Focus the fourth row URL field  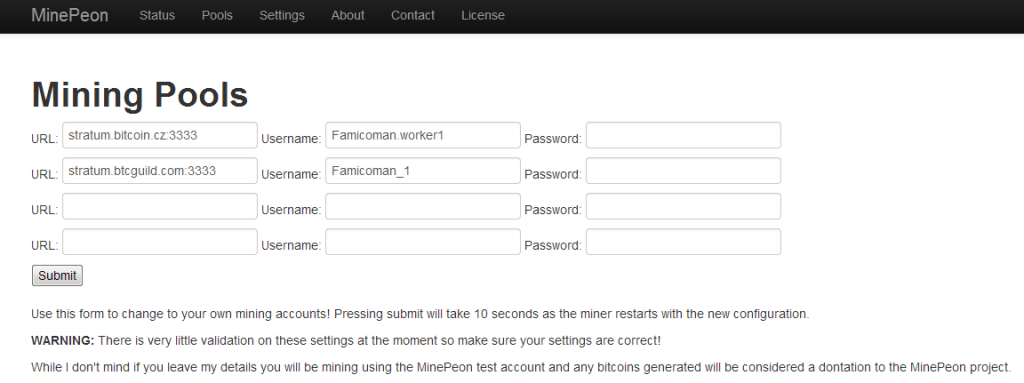tap(160, 242)
